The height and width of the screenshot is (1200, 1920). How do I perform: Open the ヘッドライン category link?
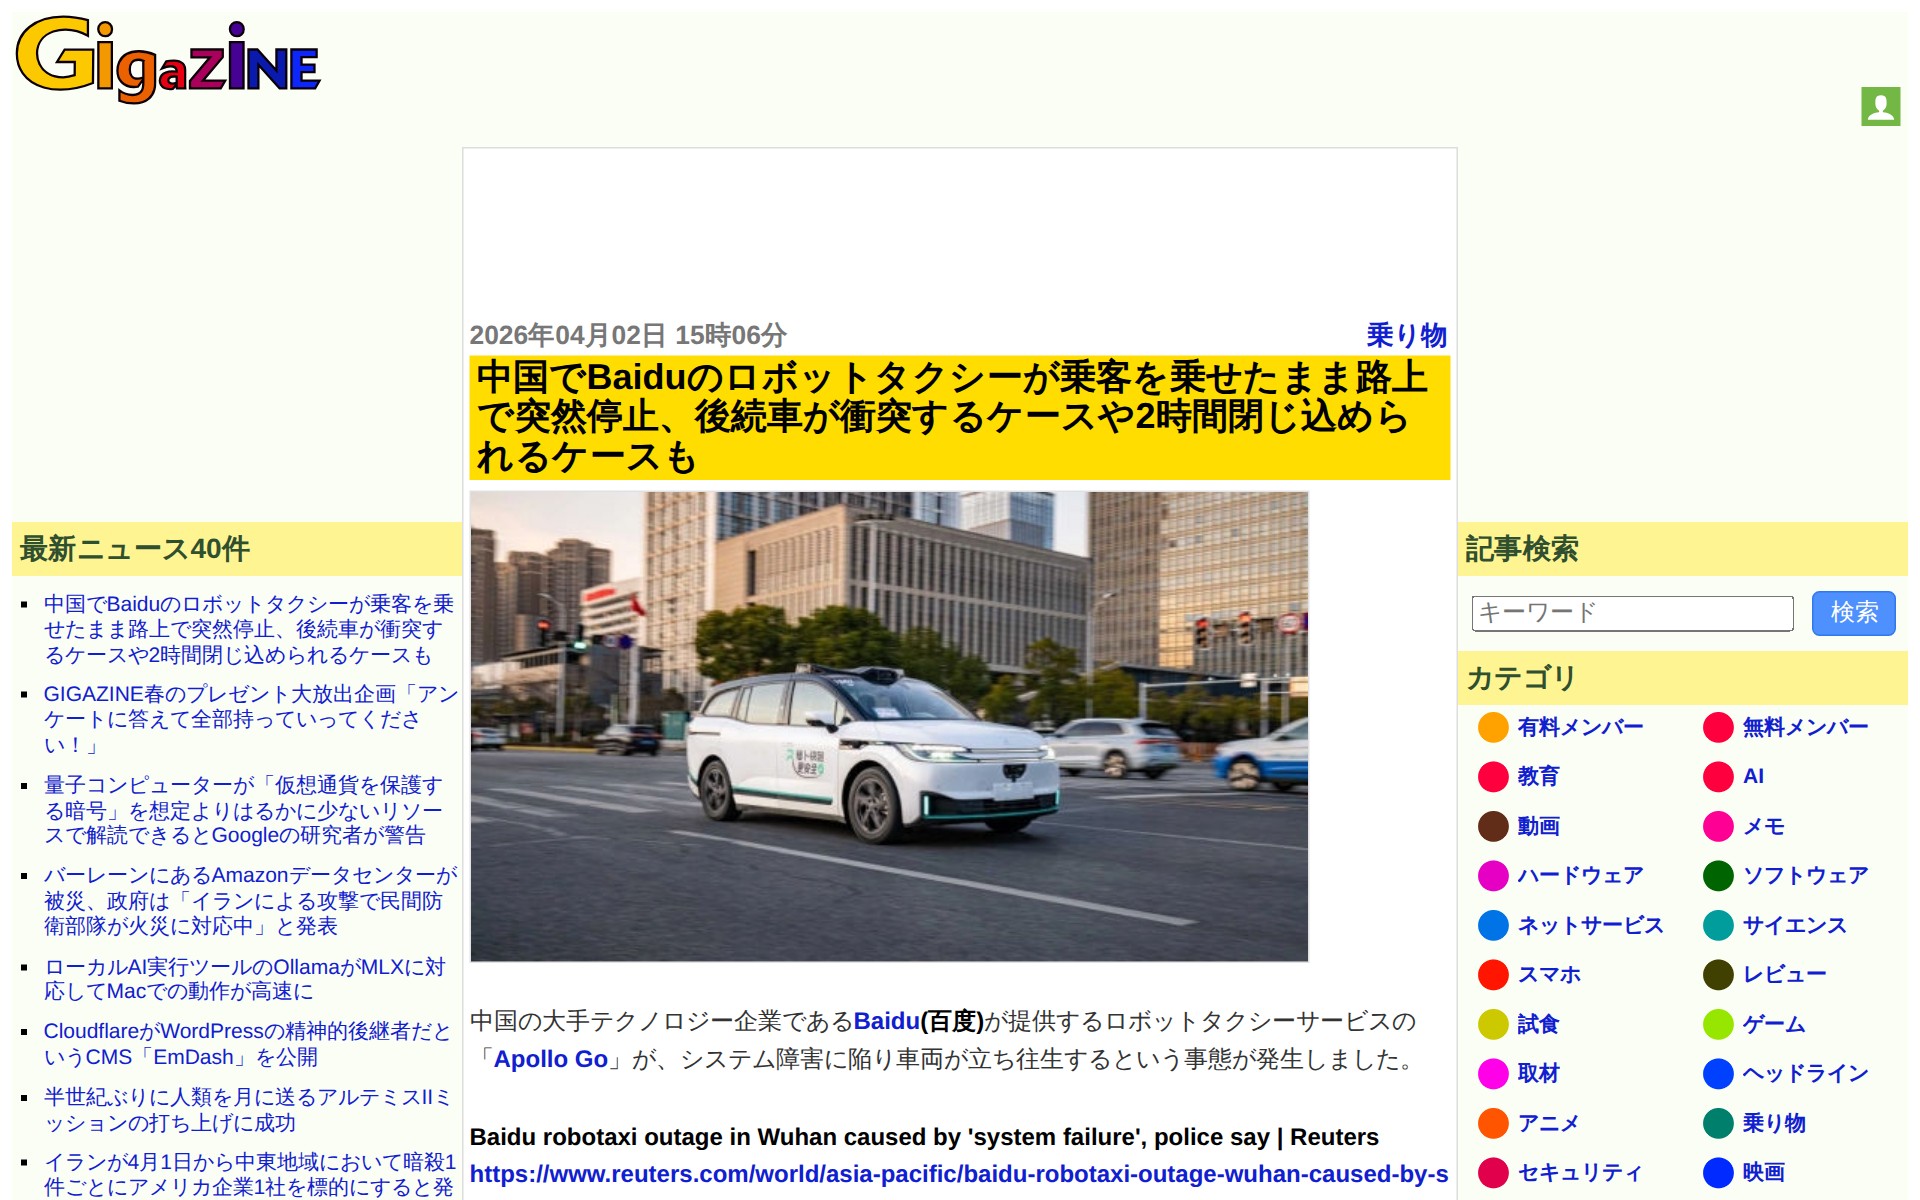tap(1805, 1073)
